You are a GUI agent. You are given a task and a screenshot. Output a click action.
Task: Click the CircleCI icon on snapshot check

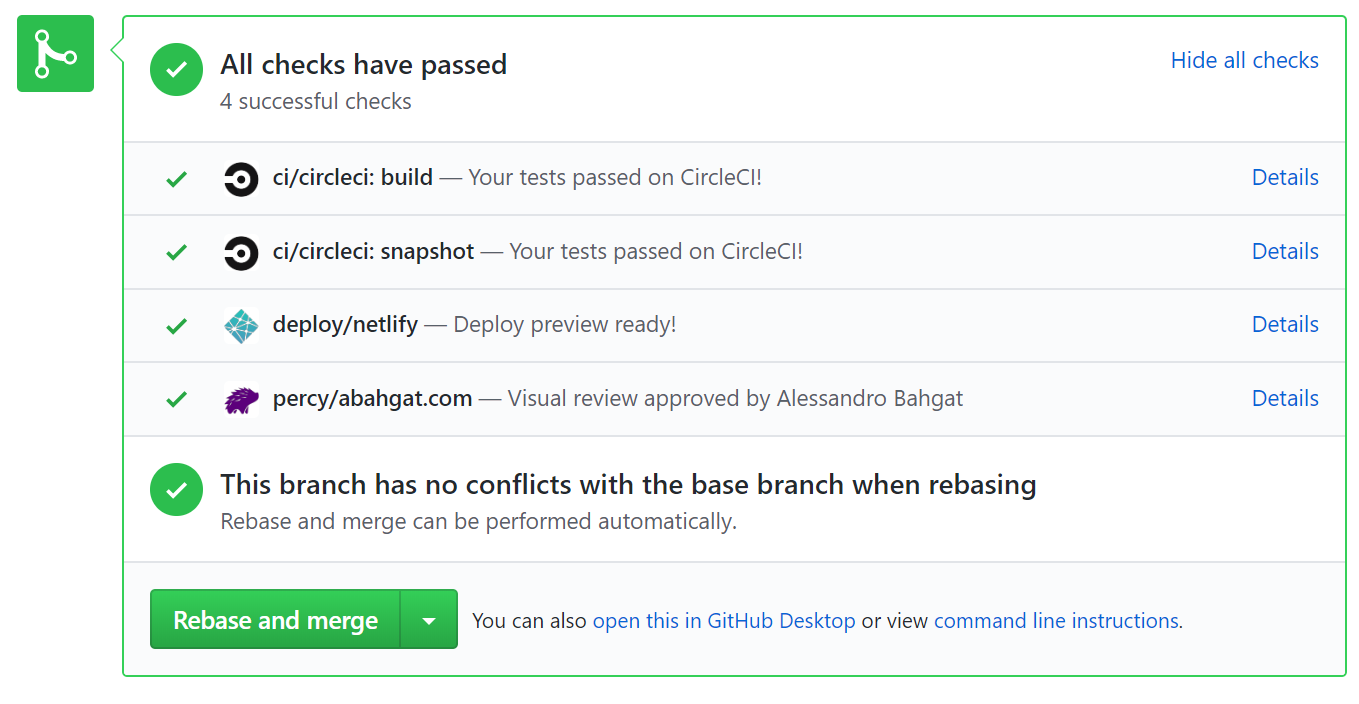[241, 252]
